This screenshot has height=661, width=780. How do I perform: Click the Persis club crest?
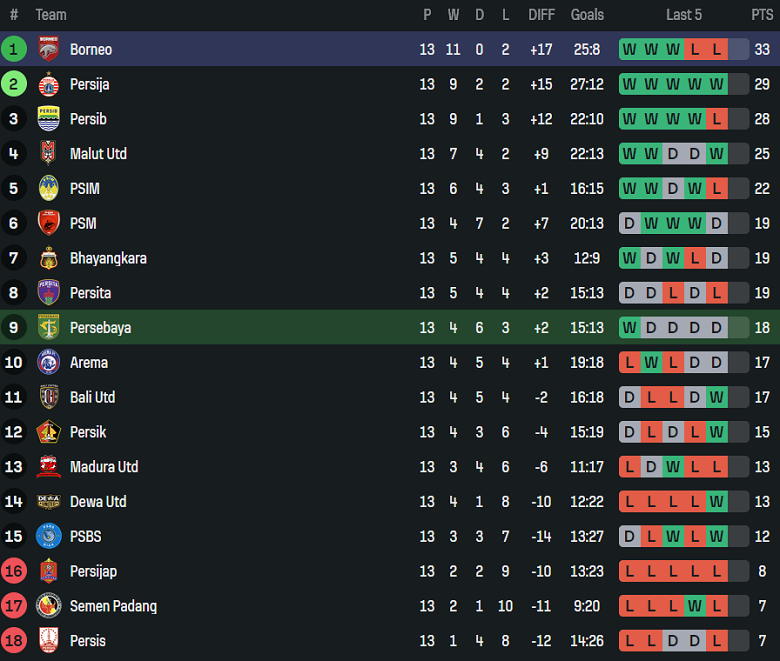click(x=48, y=641)
